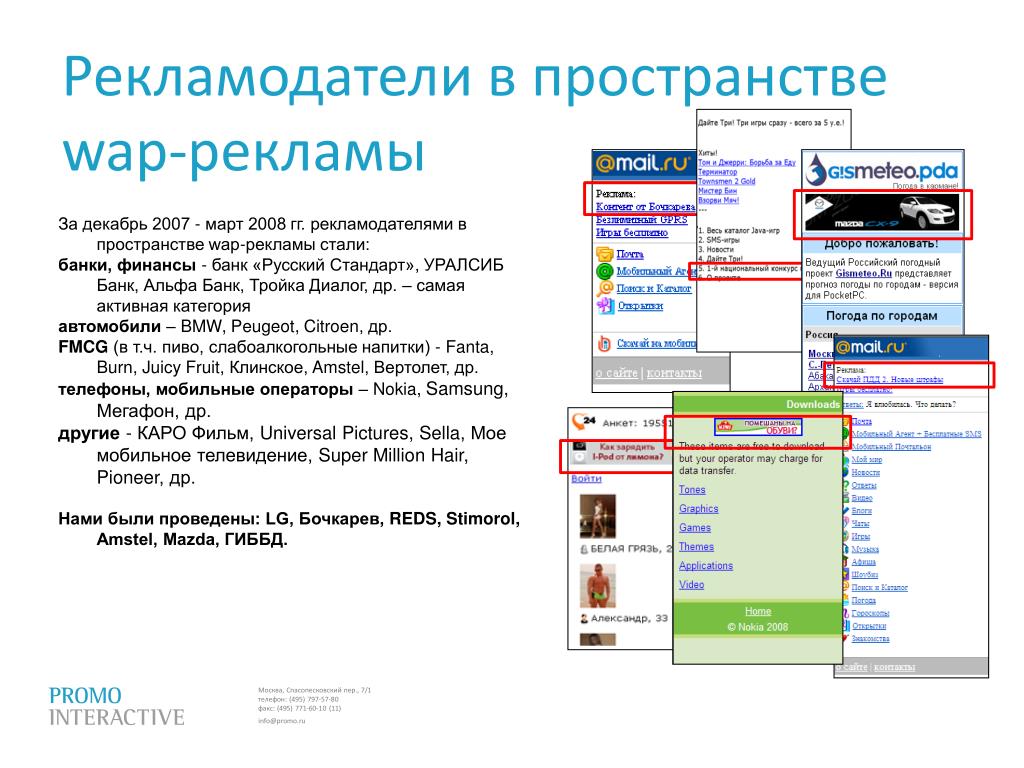The image size is (1024, 768).
Task: Open the Скачай на мобилу link
Action: 656,343
